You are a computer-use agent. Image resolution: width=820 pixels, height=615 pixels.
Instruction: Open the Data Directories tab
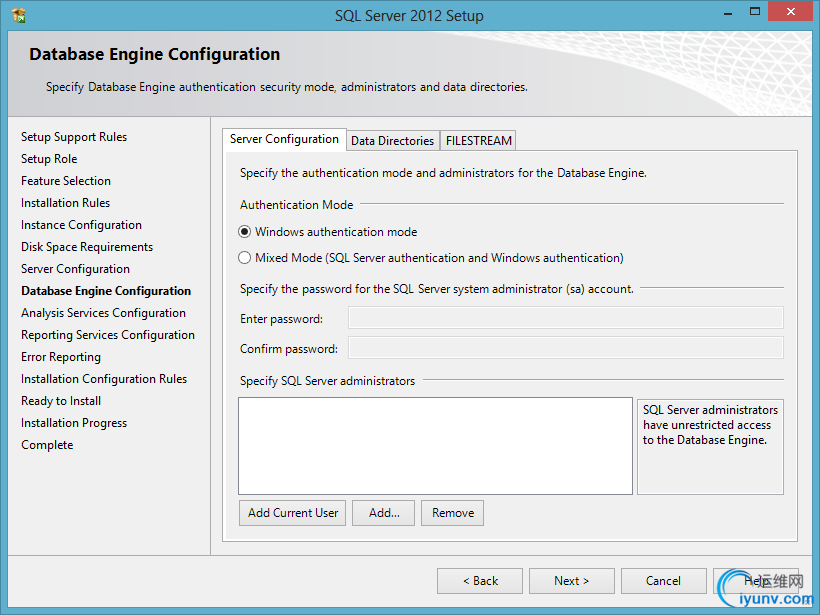(392, 141)
